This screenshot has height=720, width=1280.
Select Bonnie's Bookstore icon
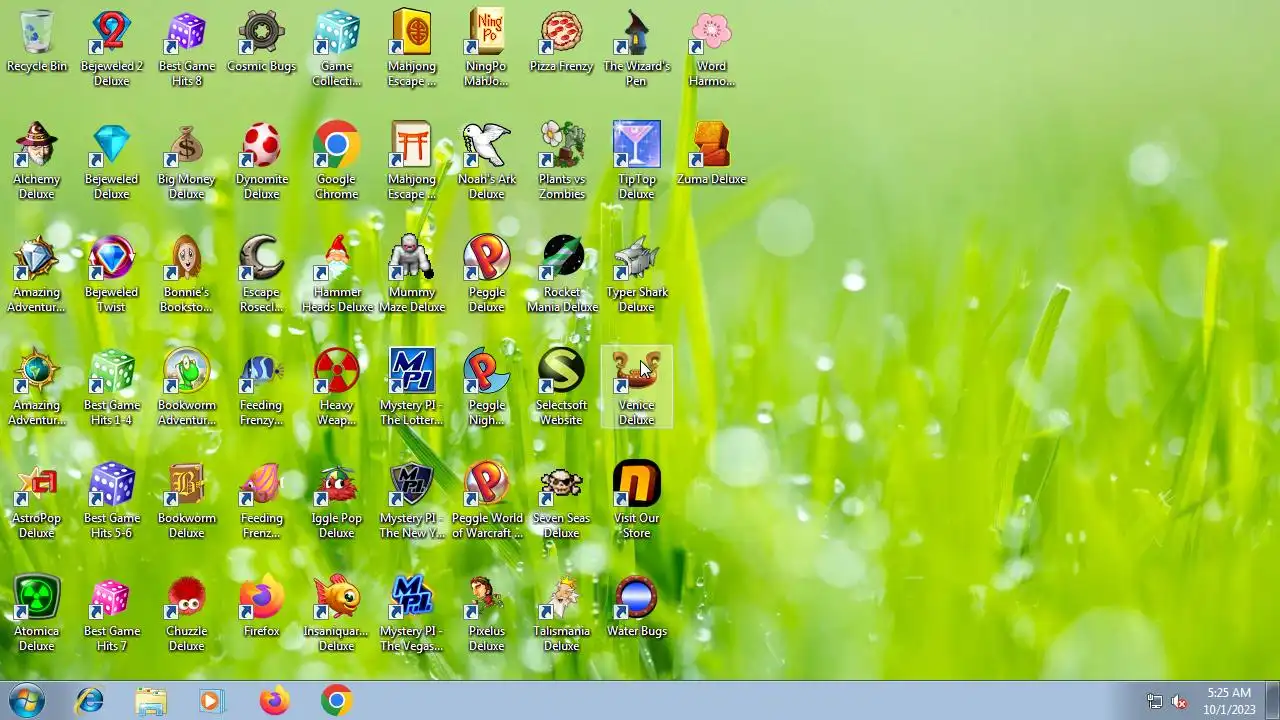(186, 258)
